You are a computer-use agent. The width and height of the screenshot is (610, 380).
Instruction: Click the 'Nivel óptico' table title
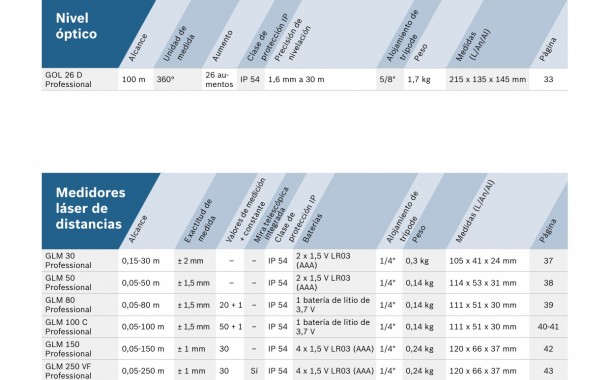pos(76,26)
